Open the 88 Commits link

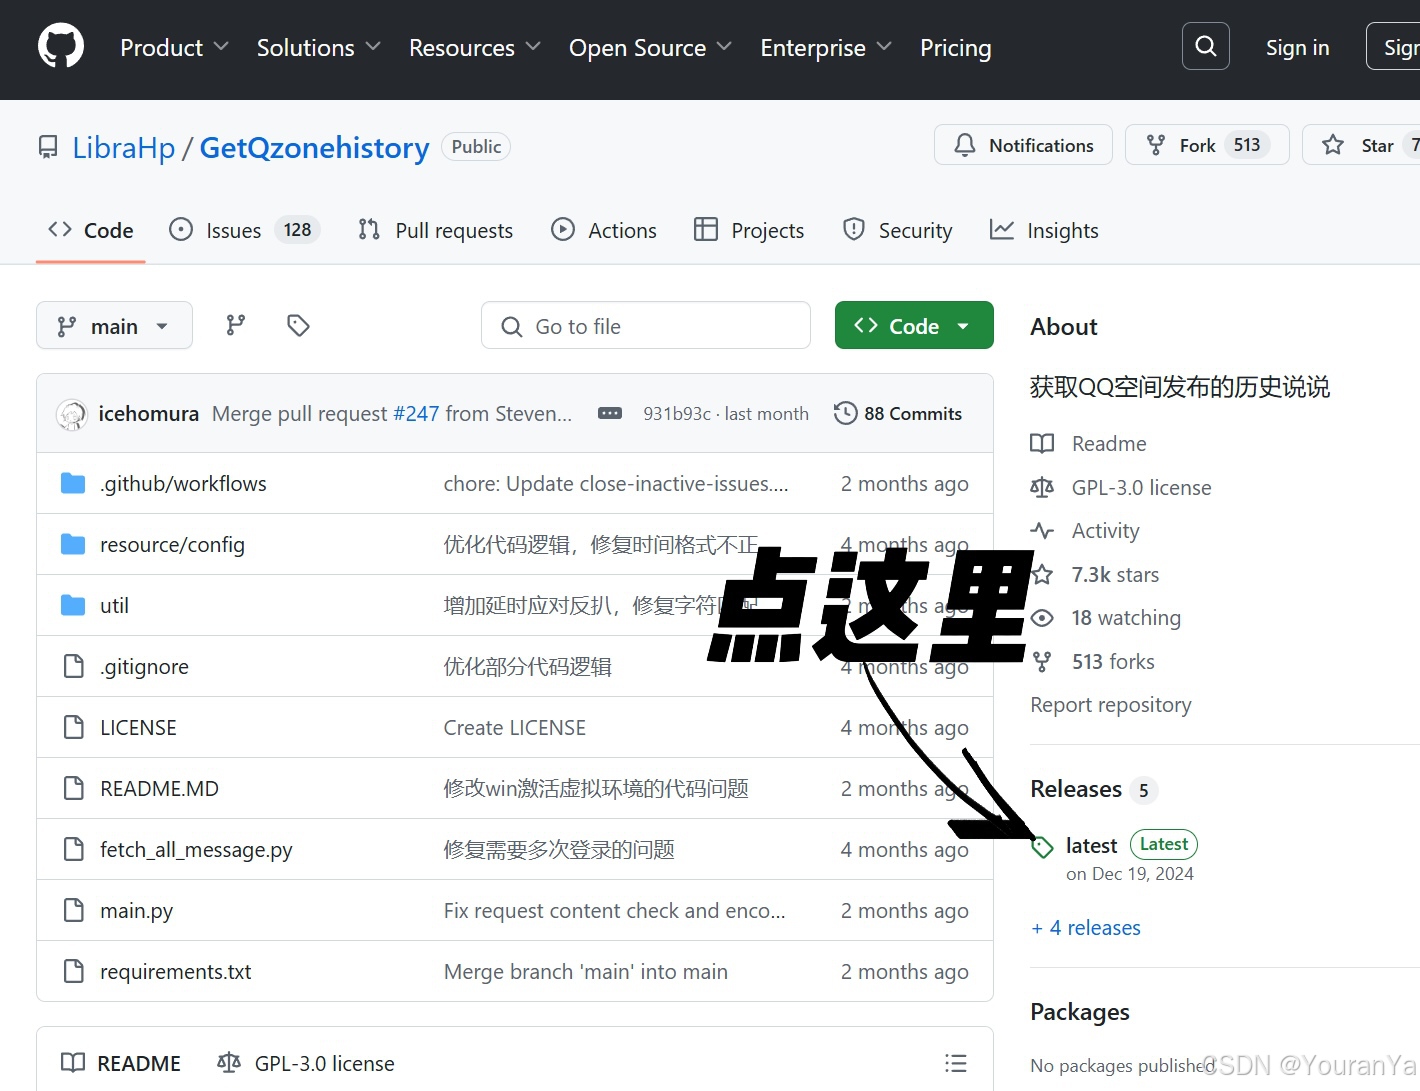(x=898, y=413)
